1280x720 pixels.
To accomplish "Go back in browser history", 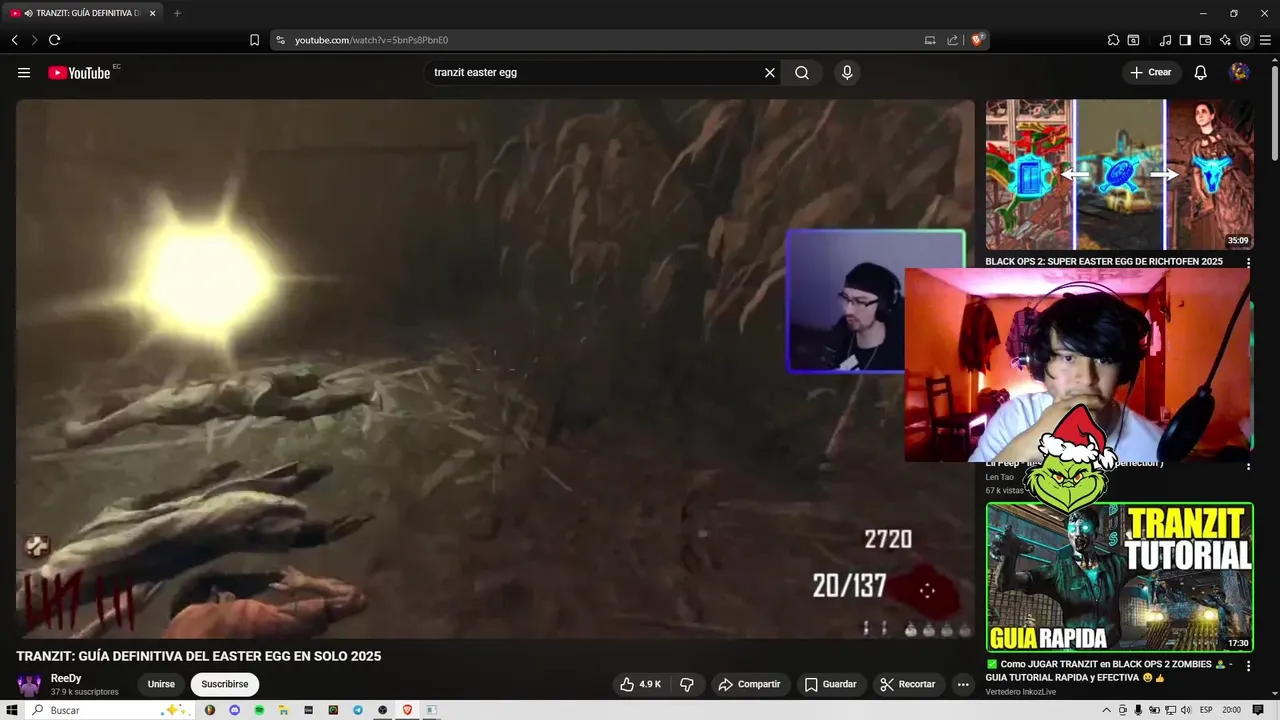I will [14, 40].
